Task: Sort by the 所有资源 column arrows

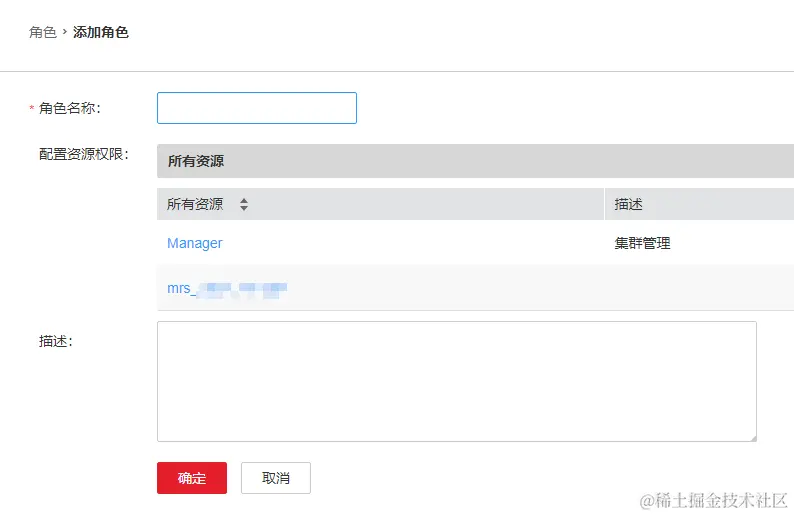Action: (x=244, y=204)
